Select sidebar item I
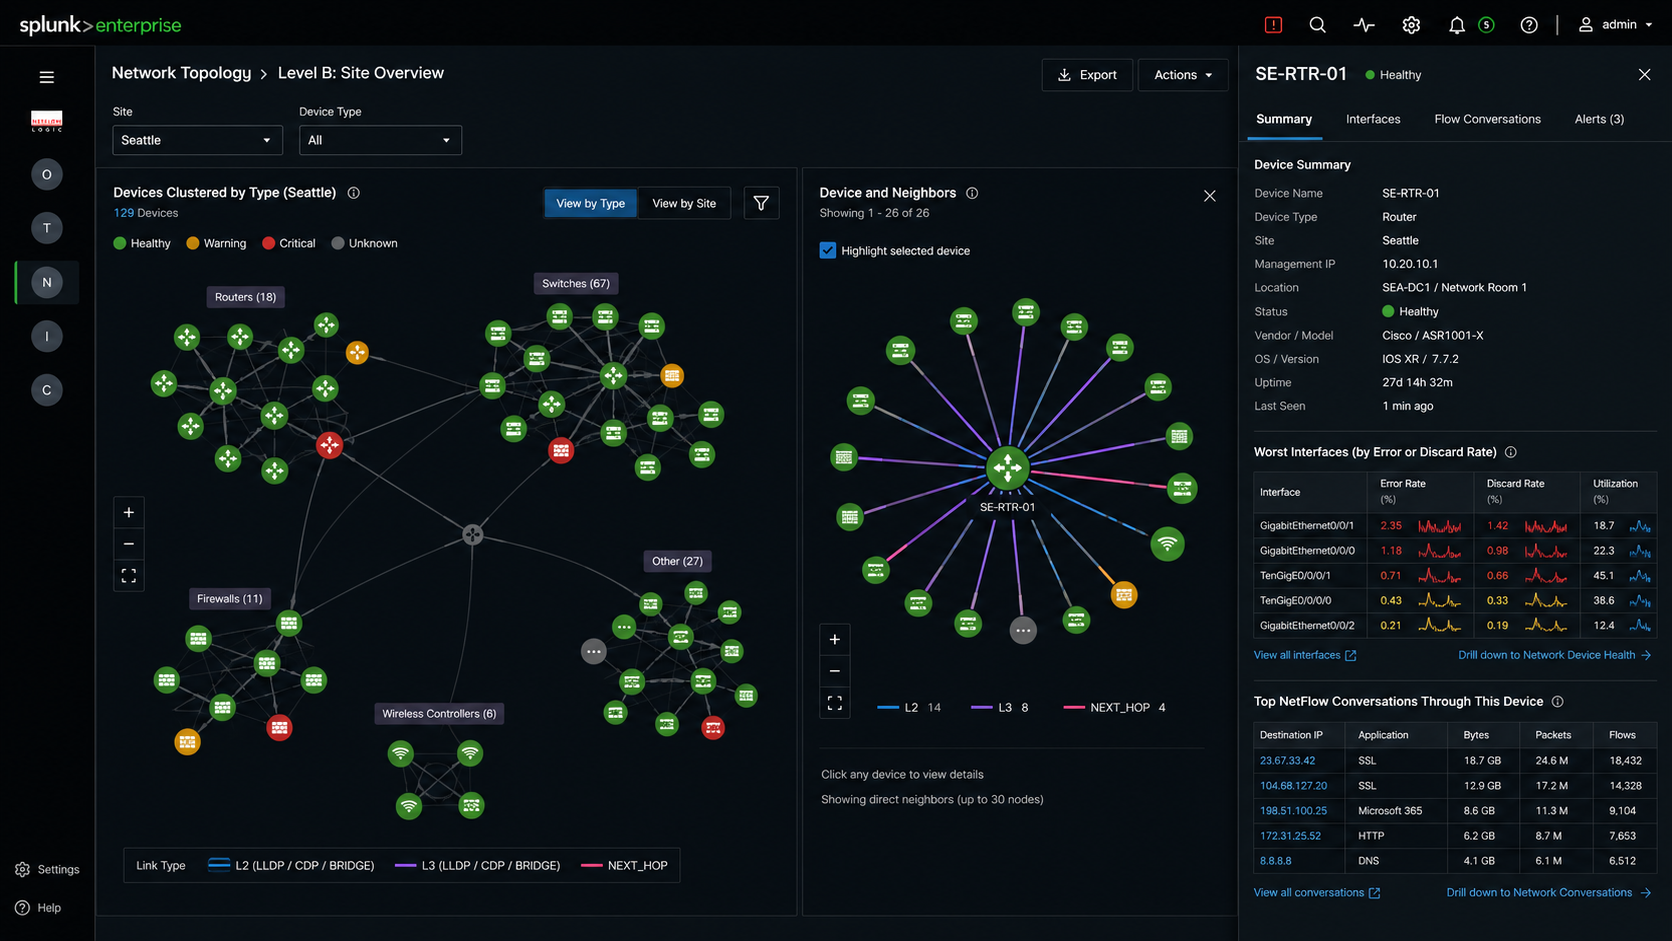Screen dimensions: 1672x941 (x=46, y=336)
